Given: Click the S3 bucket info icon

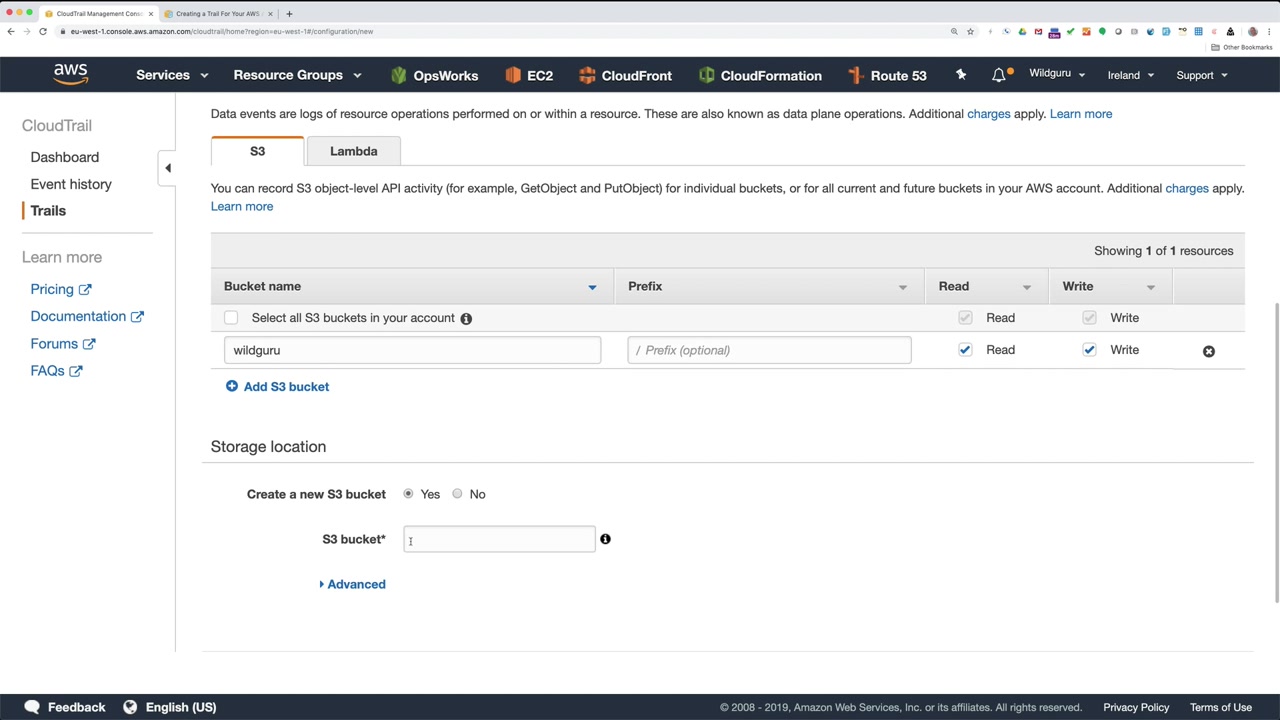Looking at the screenshot, I should (605, 539).
